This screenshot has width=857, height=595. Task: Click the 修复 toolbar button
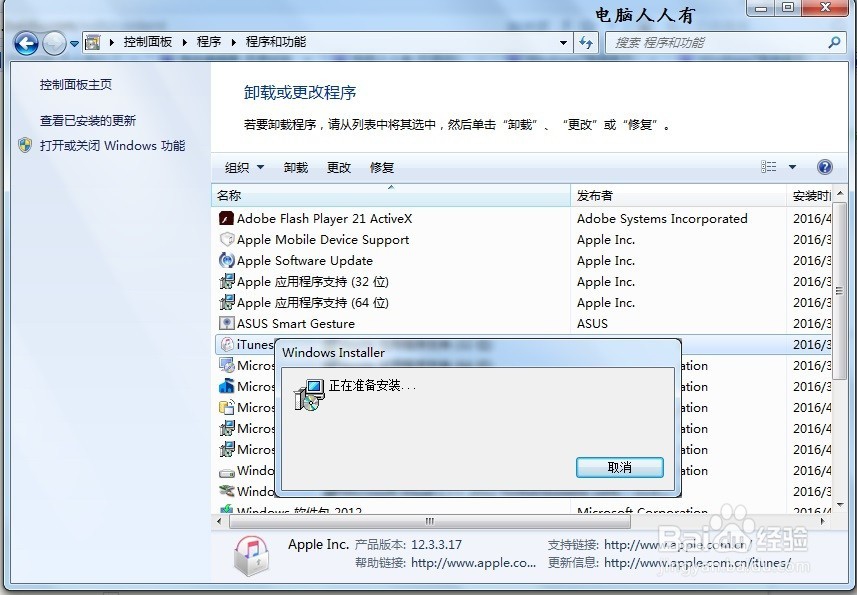click(382, 167)
